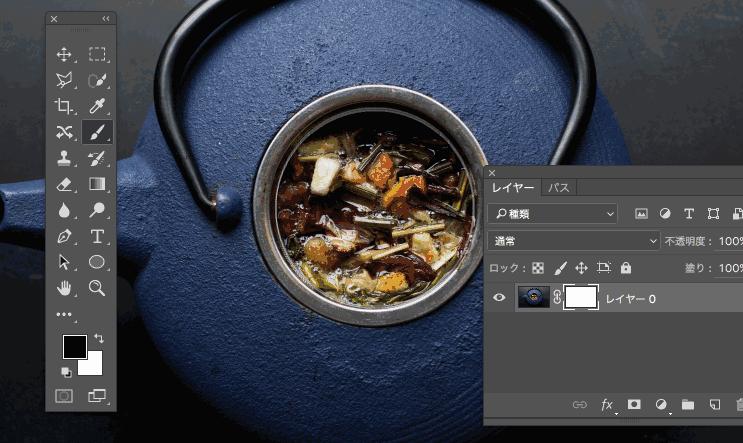The height and width of the screenshot is (443, 743).
Task: Select the Move tool
Action: point(64,54)
